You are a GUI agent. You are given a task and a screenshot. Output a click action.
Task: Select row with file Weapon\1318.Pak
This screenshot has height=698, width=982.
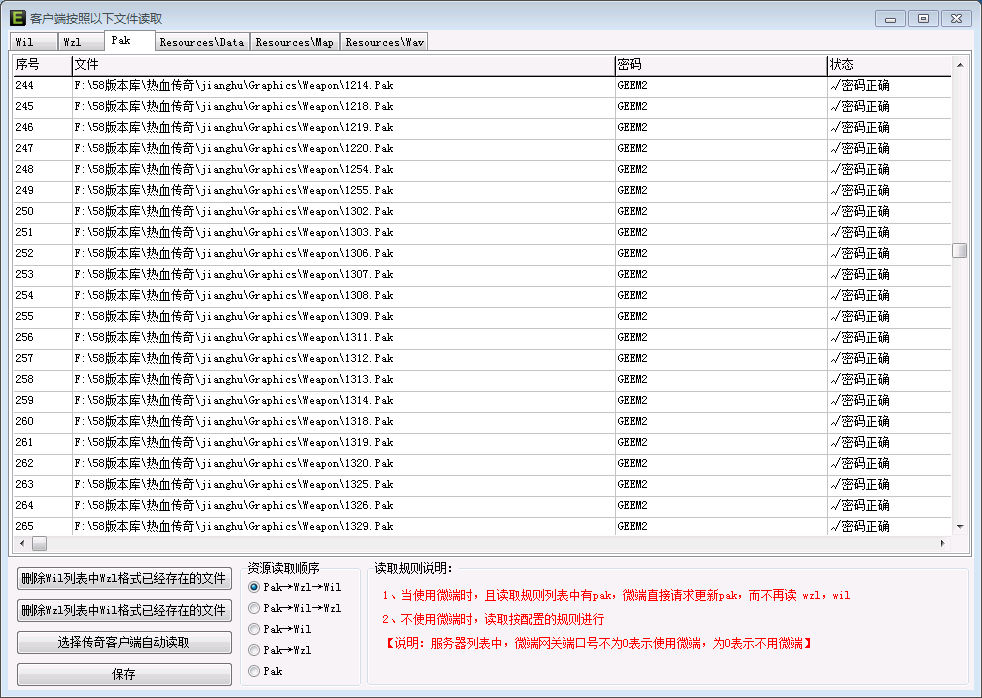482,421
